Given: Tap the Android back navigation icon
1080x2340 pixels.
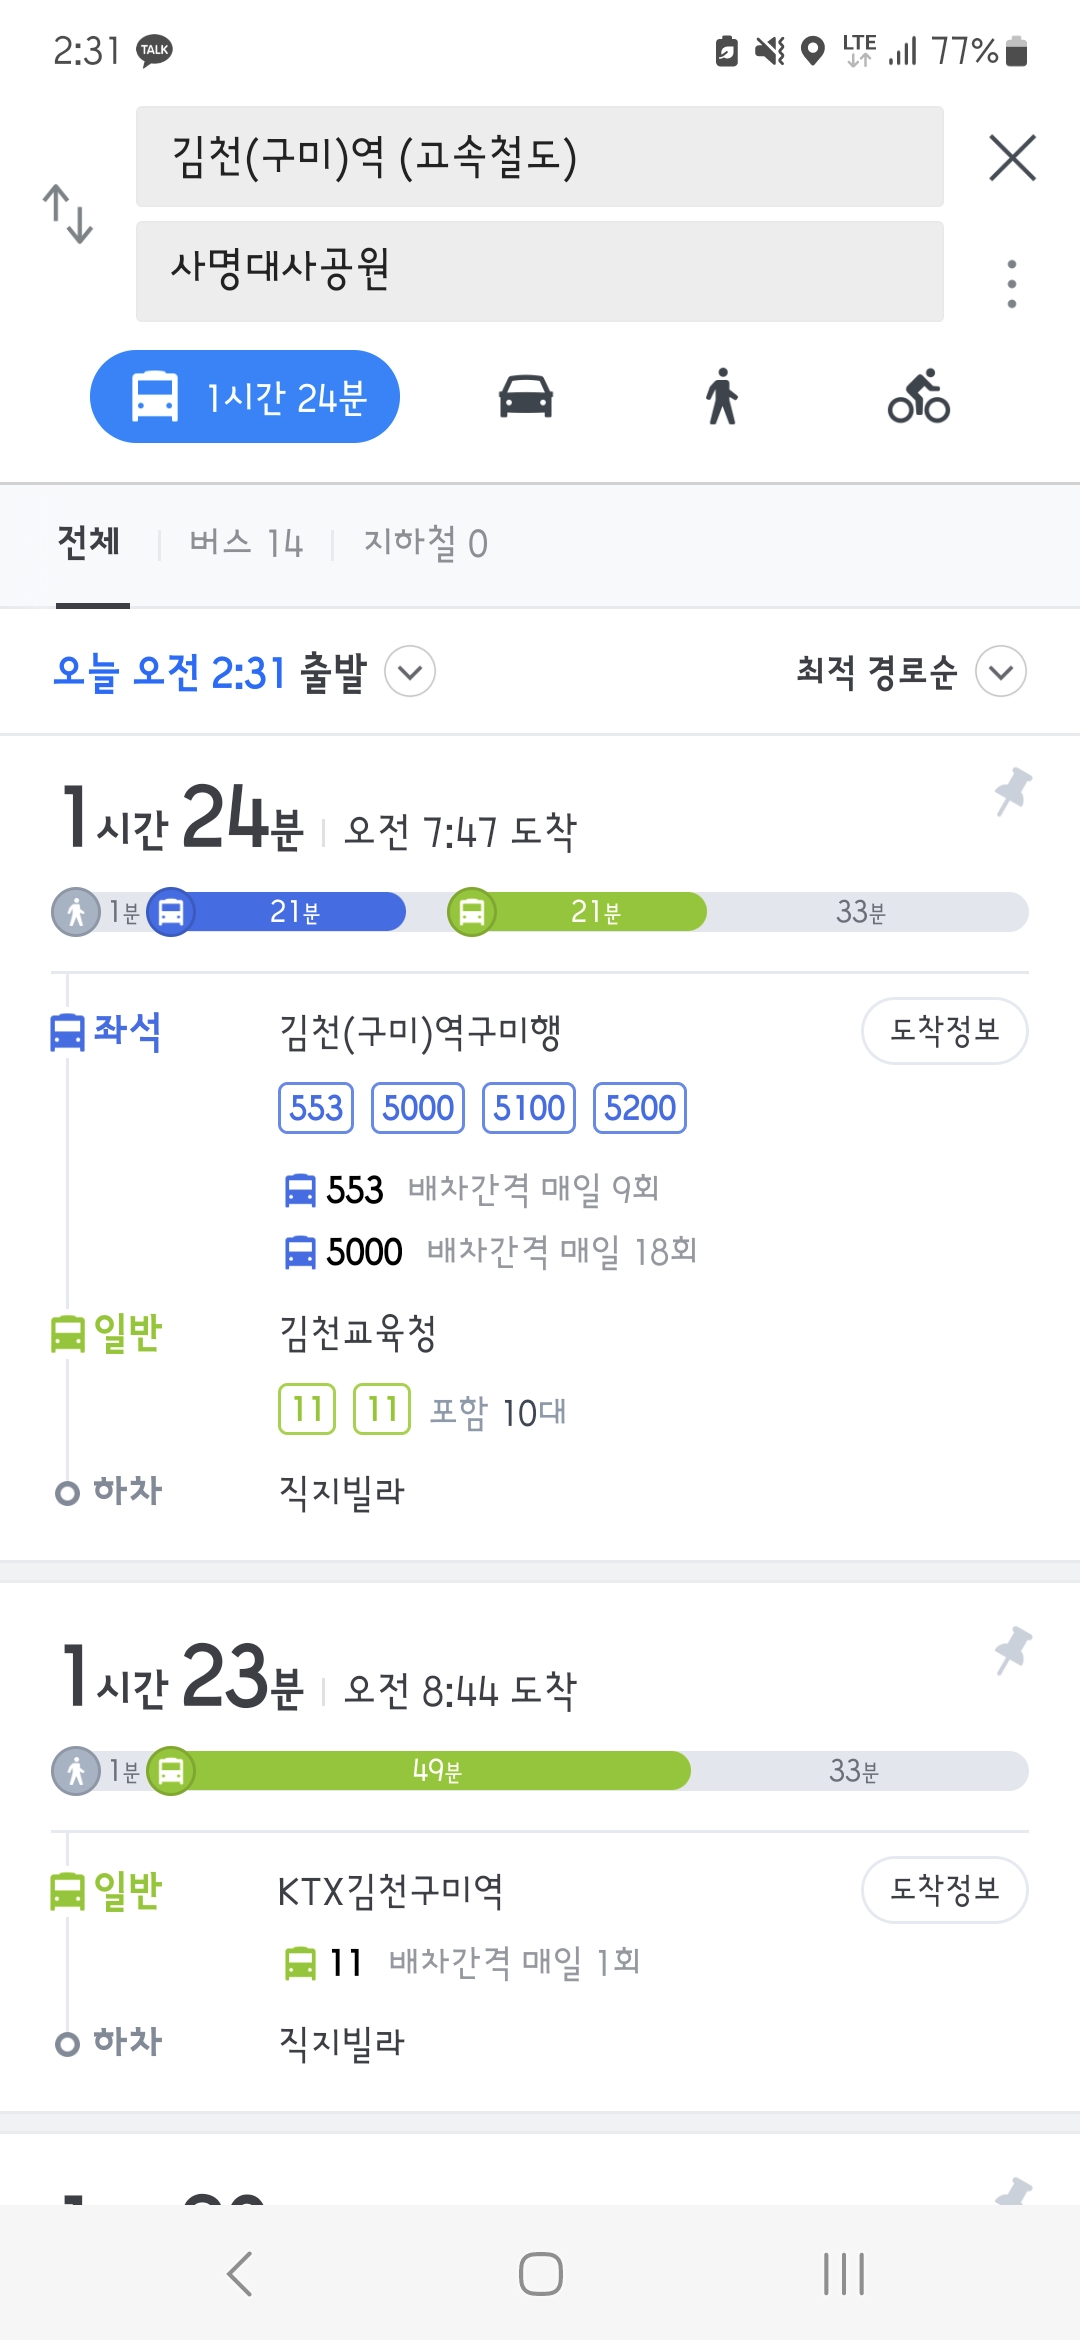Looking at the screenshot, I should click(x=240, y=2274).
